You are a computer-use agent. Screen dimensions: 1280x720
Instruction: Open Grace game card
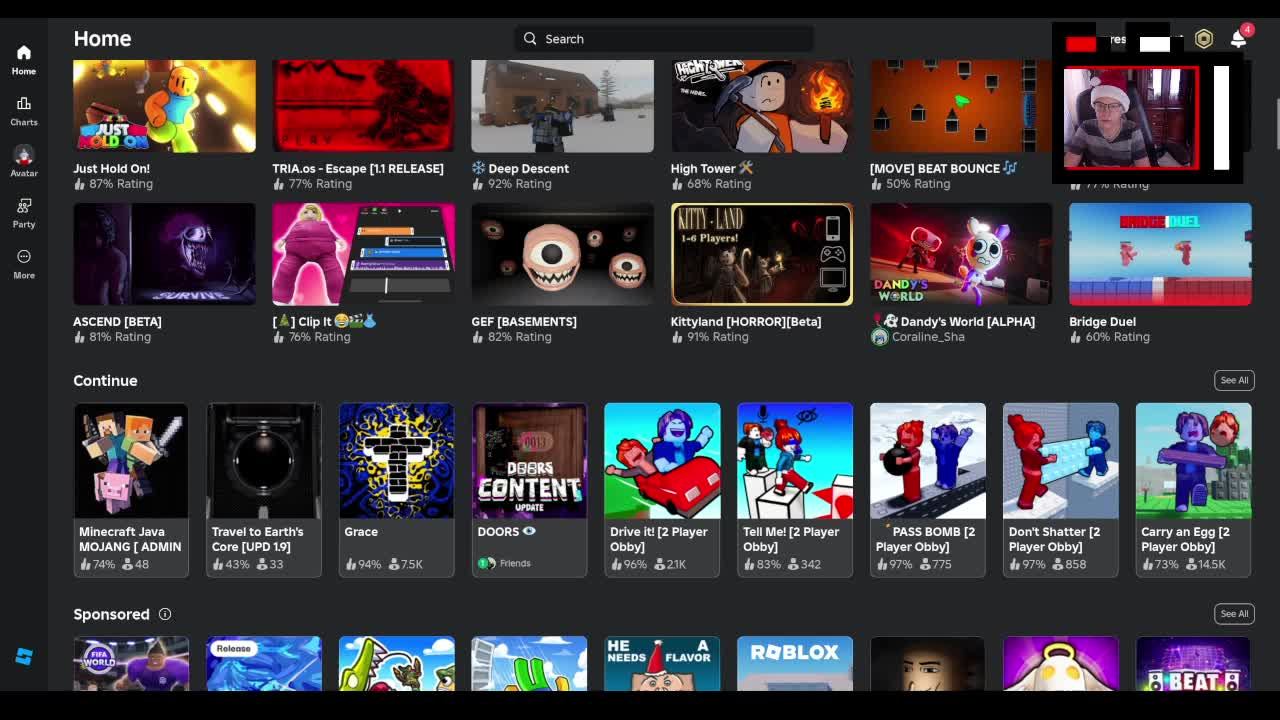[396, 490]
